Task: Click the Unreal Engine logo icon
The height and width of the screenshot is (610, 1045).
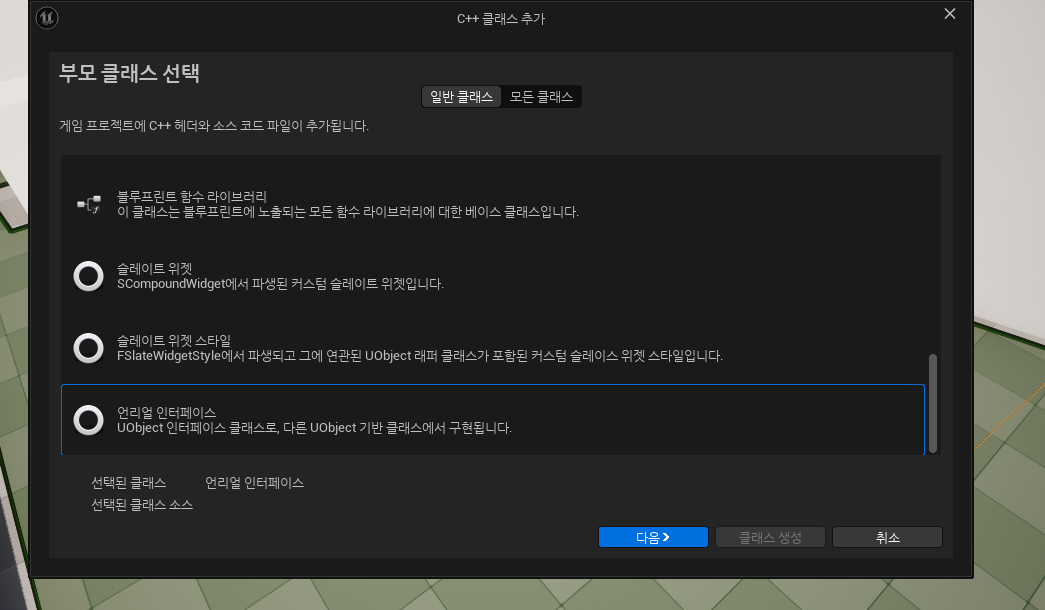Action: pyautogui.click(x=47, y=18)
